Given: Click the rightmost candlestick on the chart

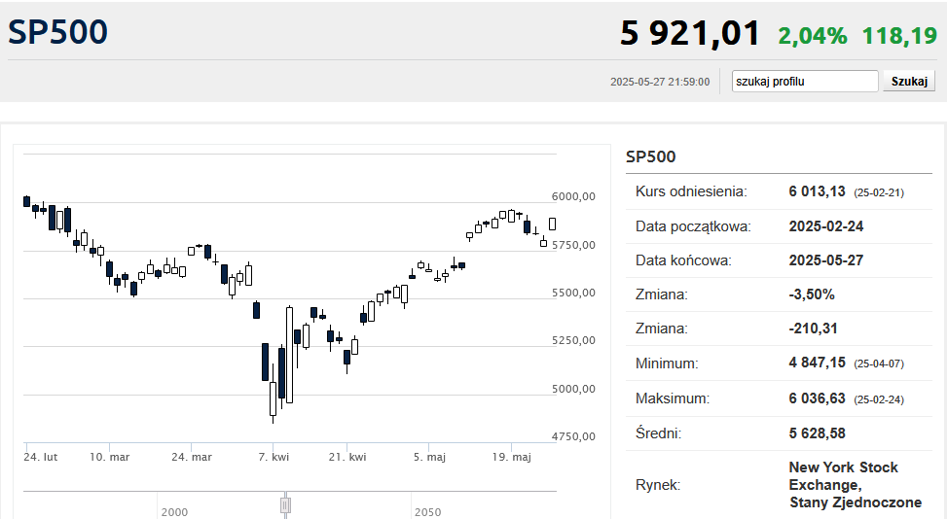Looking at the screenshot, I should (x=552, y=224).
